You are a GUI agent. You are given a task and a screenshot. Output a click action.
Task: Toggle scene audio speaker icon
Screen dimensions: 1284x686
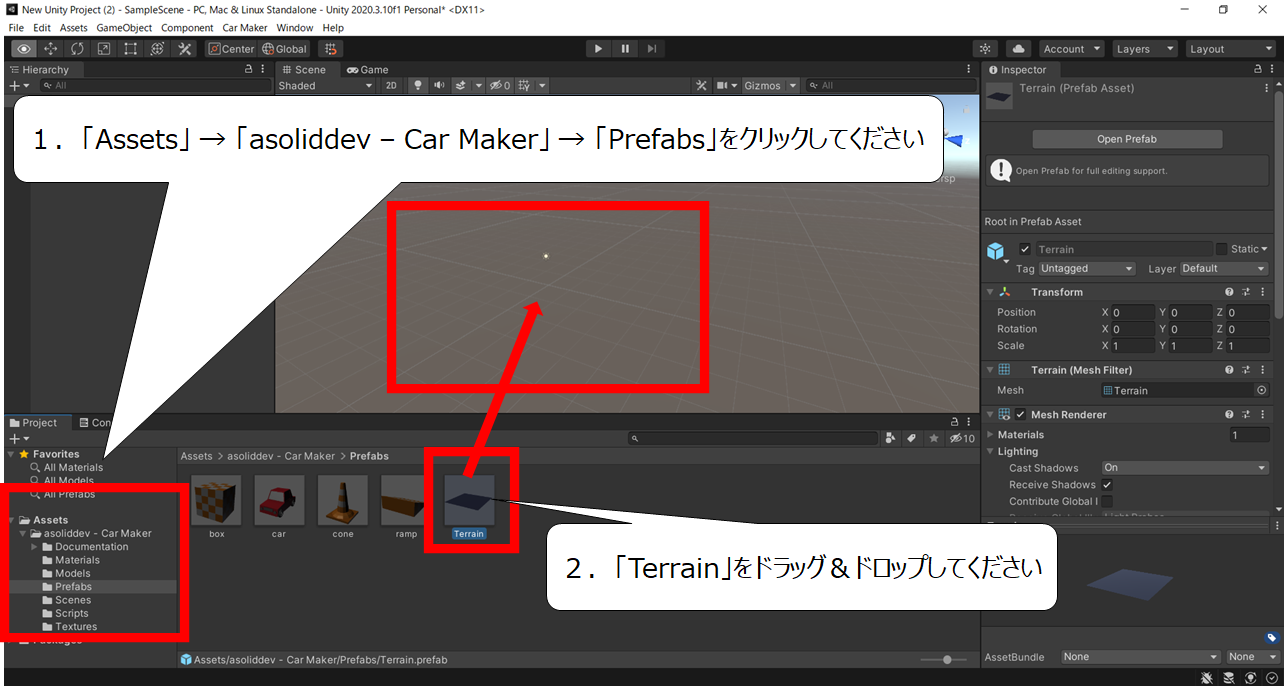[x=439, y=86]
